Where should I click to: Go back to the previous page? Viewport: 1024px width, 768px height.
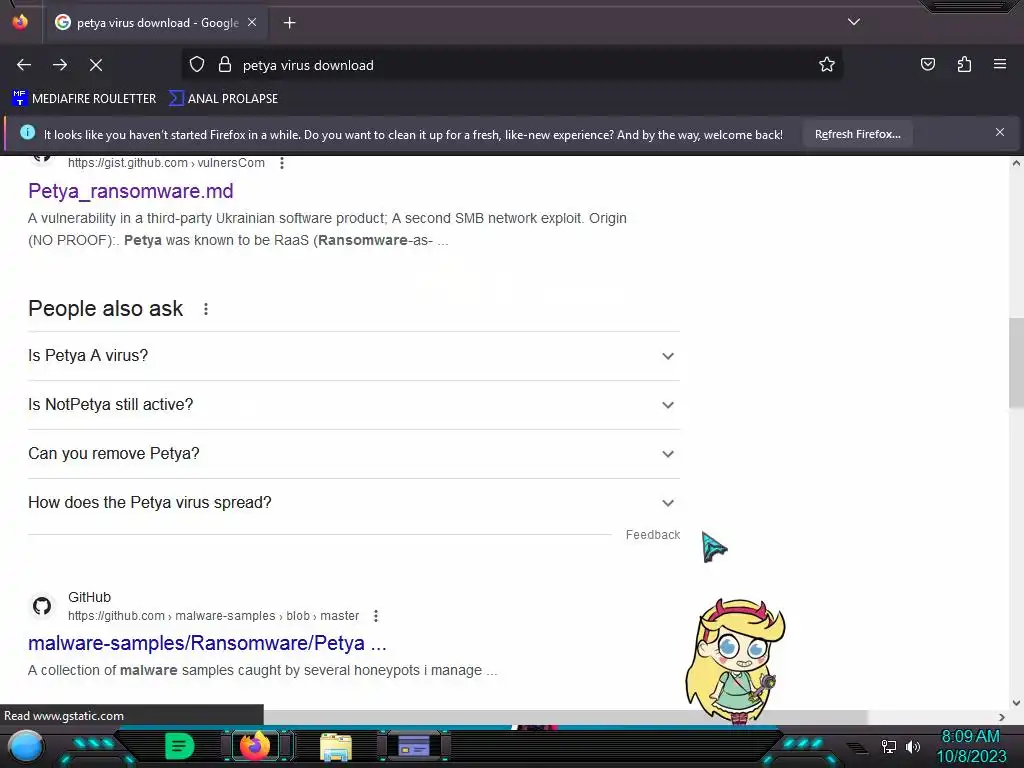pos(24,65)
